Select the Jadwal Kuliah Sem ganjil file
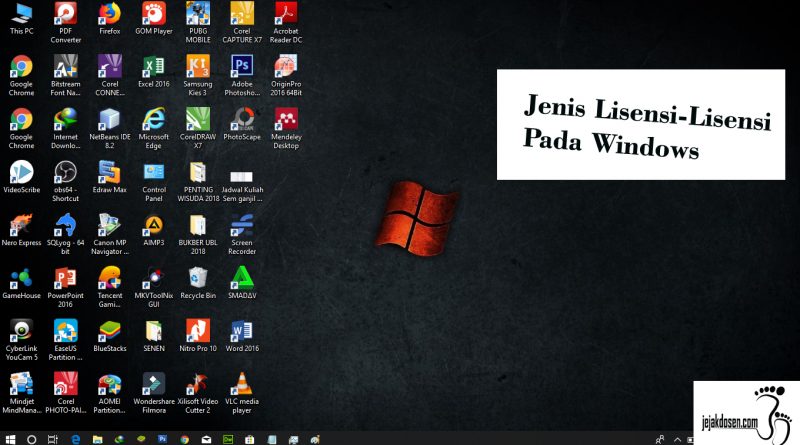 point(242,185)
